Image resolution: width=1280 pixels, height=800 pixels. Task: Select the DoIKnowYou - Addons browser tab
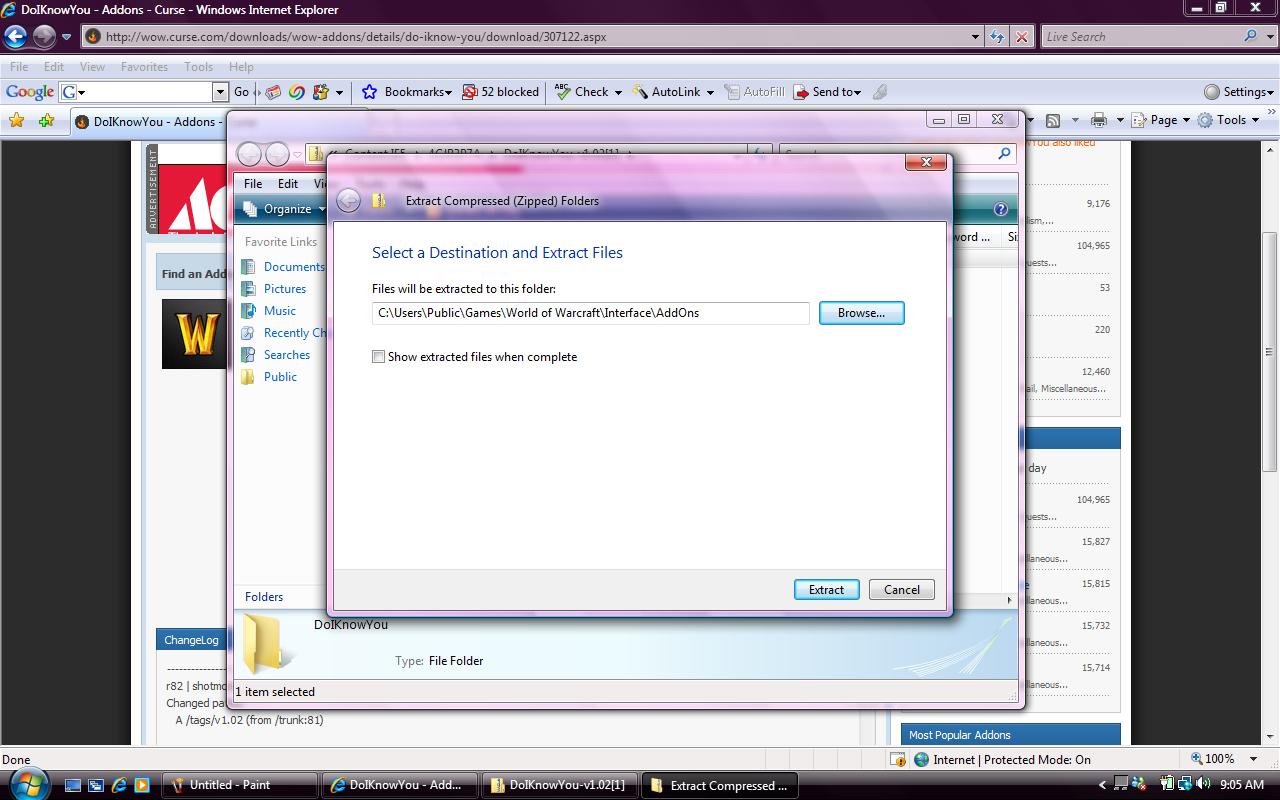pyautogui.click(x=148, y=122)
